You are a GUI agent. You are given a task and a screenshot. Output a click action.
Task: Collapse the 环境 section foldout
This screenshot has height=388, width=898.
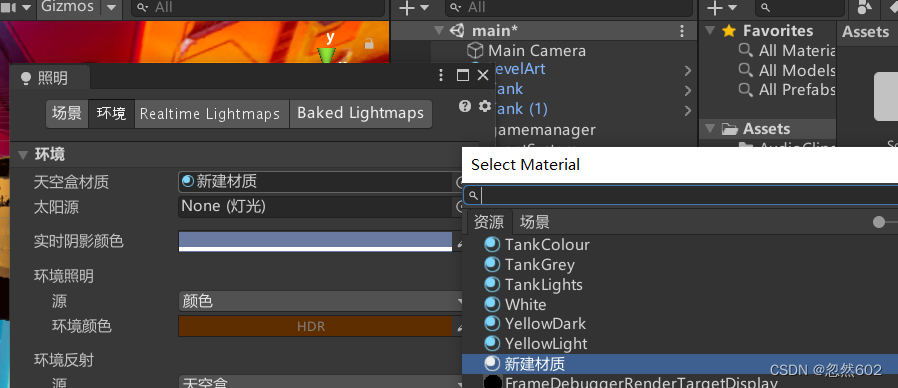click(x=23, y=155)
